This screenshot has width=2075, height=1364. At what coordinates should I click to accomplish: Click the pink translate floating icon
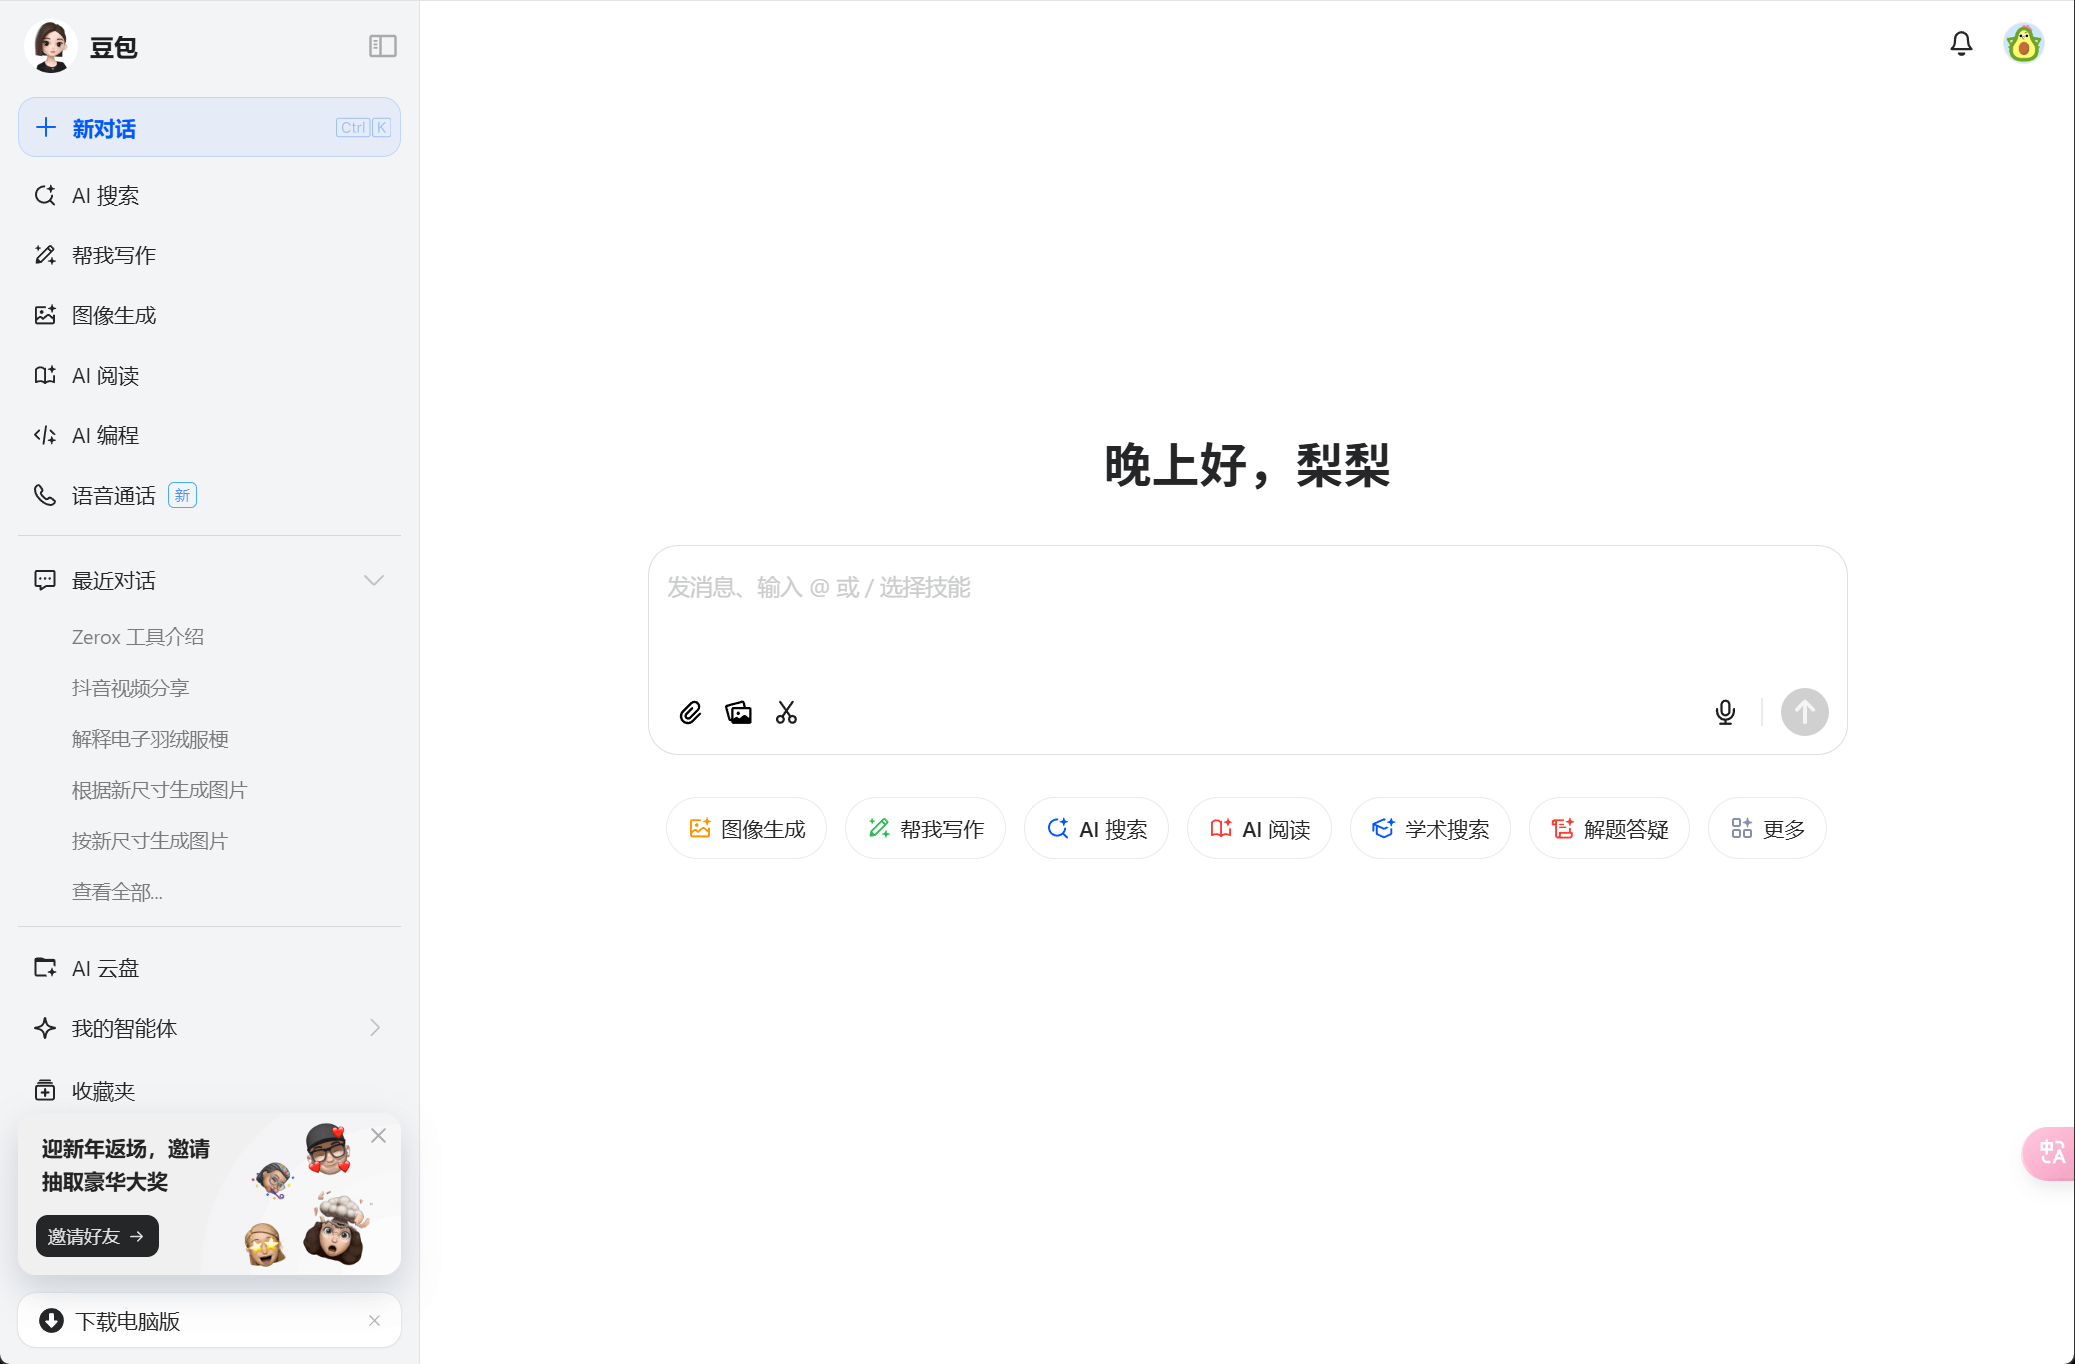(2051, 1153)
